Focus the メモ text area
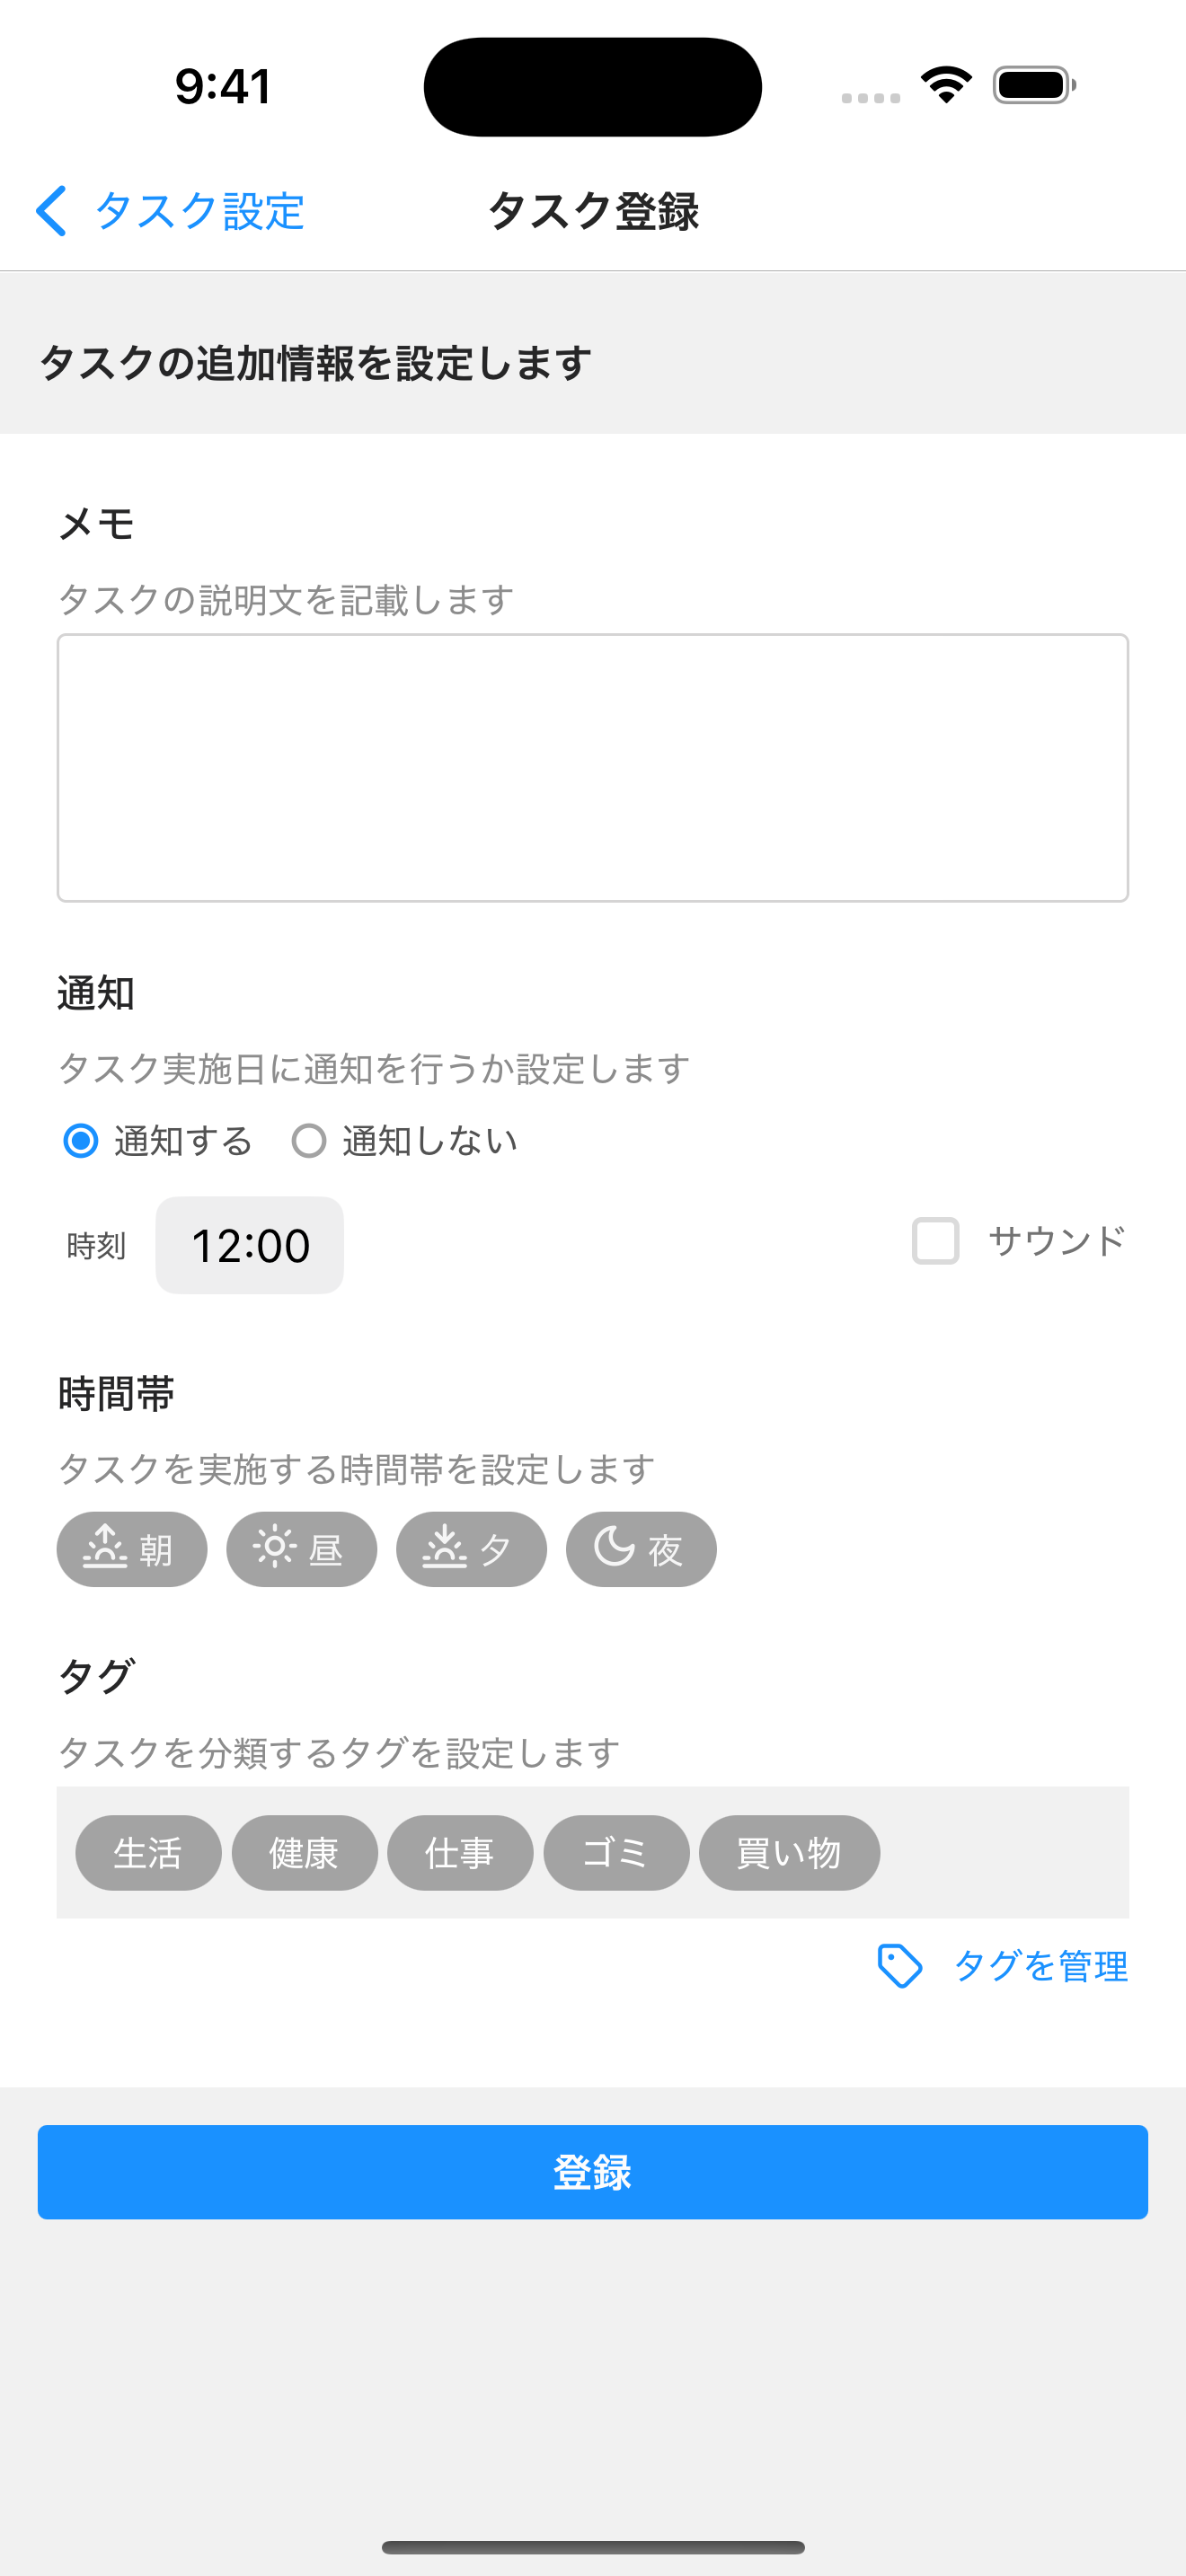This screenshot has width=1186, height=2576. point(593,768)
